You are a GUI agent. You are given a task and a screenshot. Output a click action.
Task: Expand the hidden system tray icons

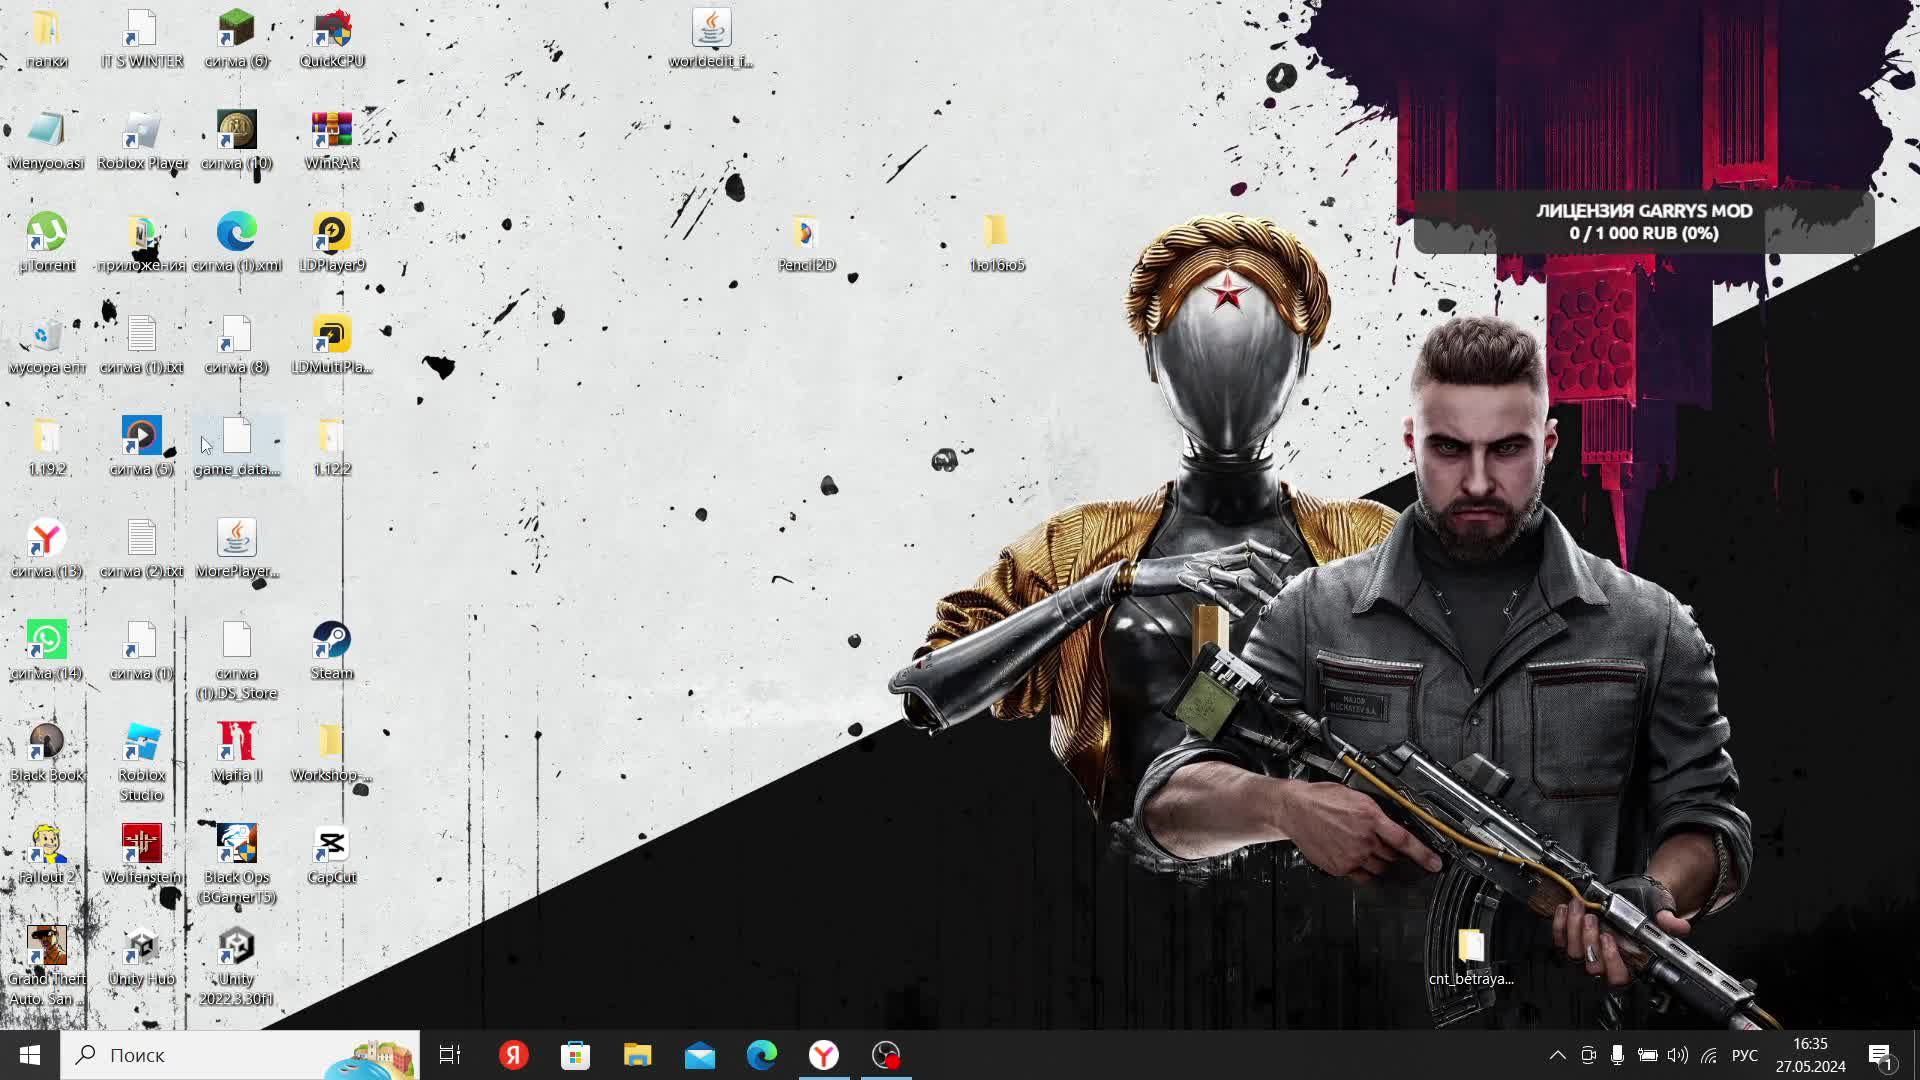pos(1557,1055)
